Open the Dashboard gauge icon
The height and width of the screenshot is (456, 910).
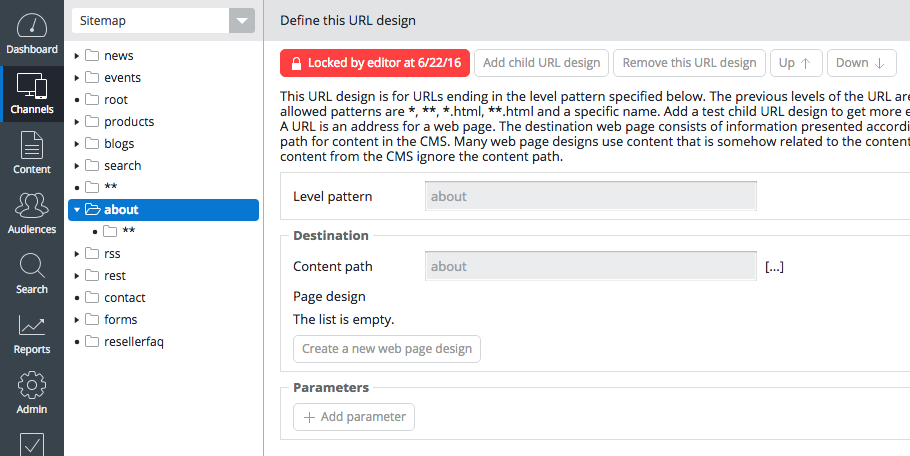31,25
